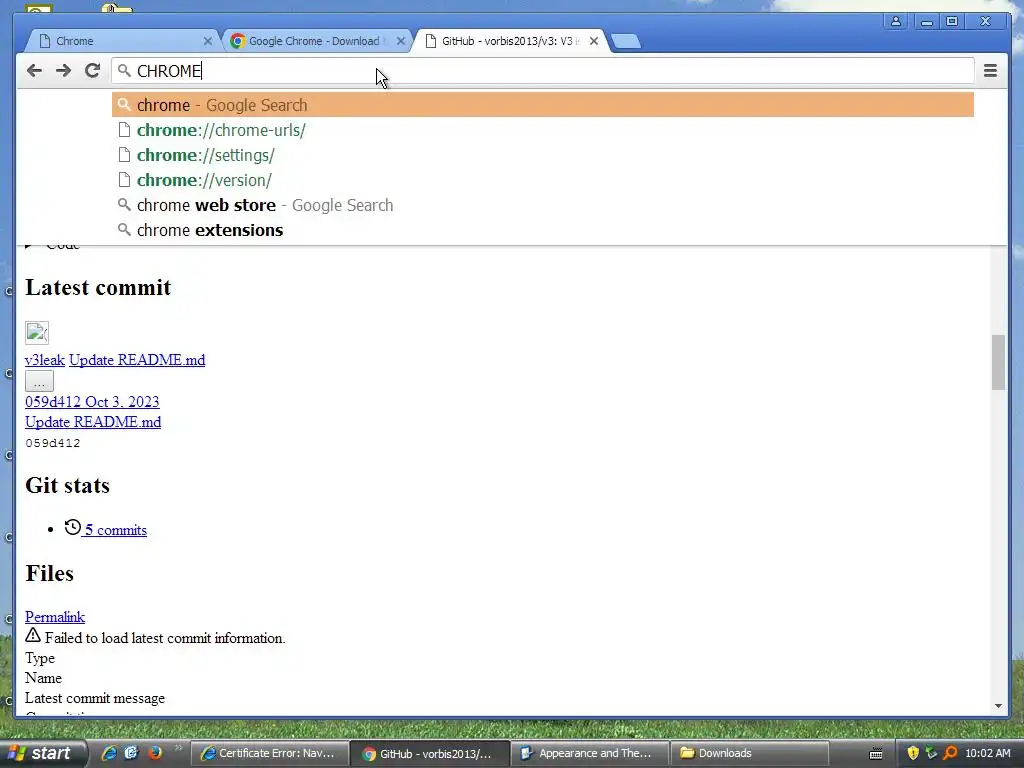
Task: Click the people/profile icon in title bar
Action: point(896,22)
